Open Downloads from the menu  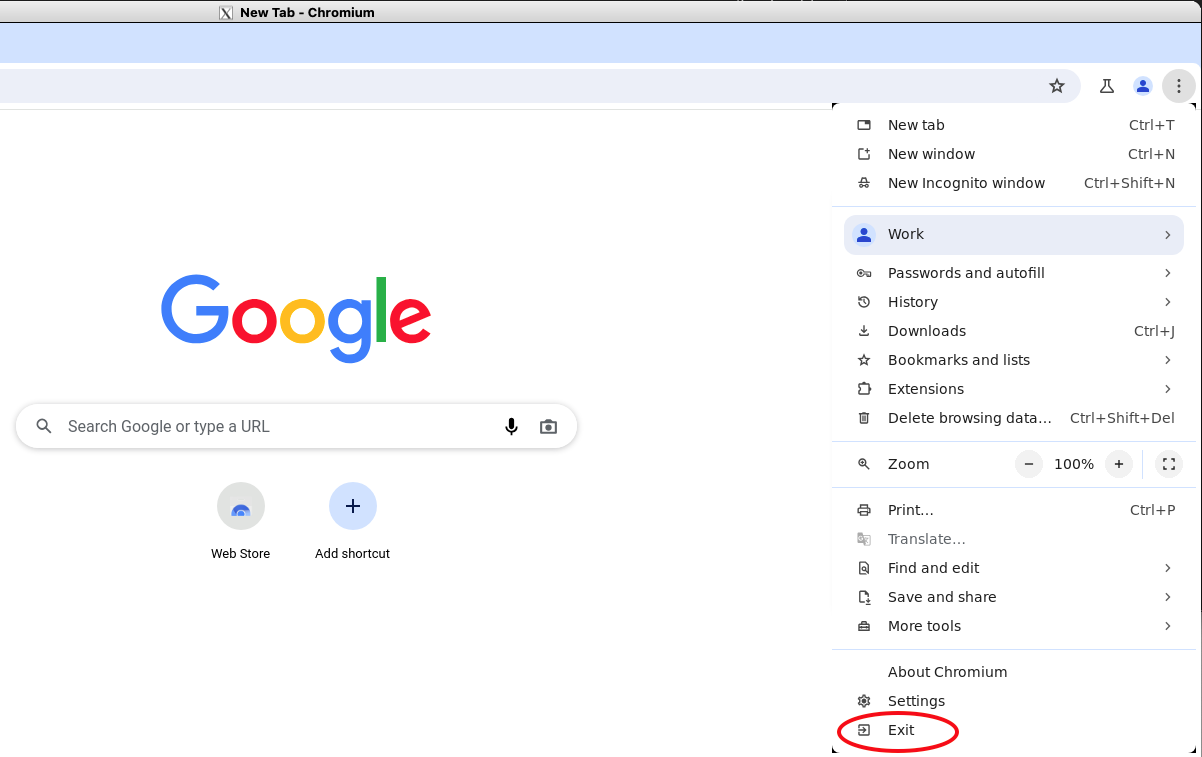point(1014,331)
